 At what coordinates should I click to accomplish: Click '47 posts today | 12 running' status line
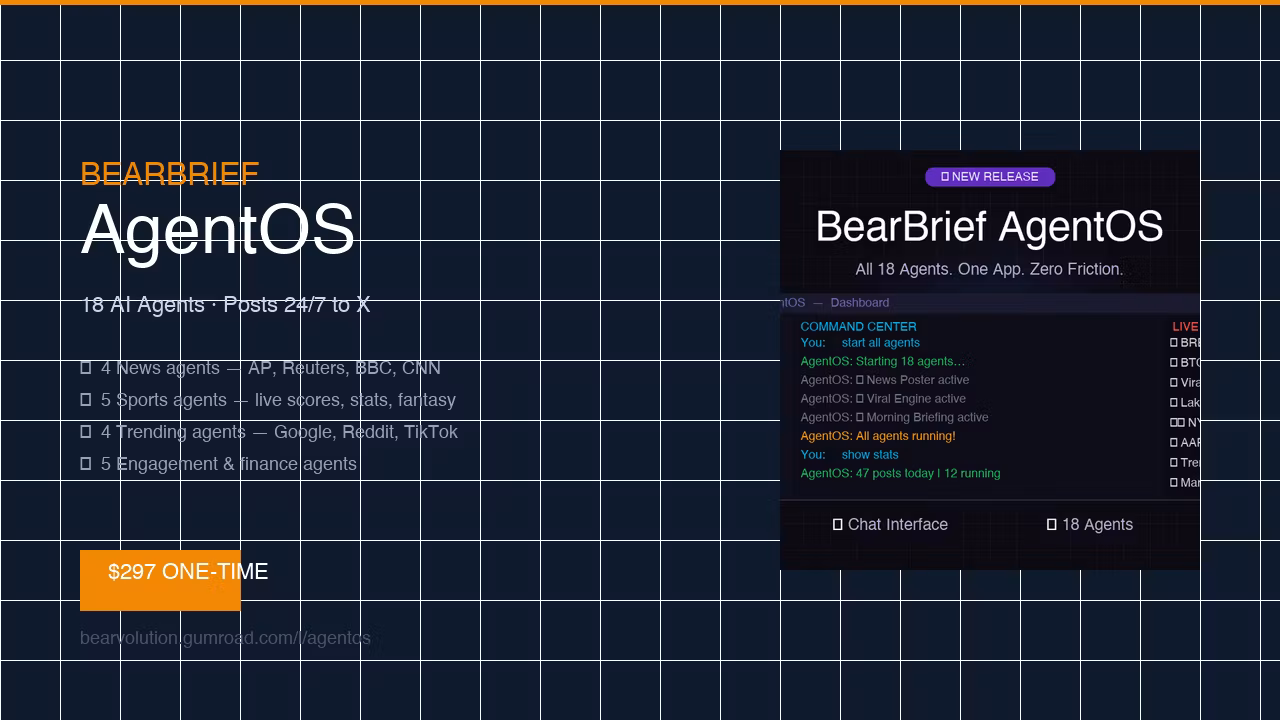(x=928, y=474)
